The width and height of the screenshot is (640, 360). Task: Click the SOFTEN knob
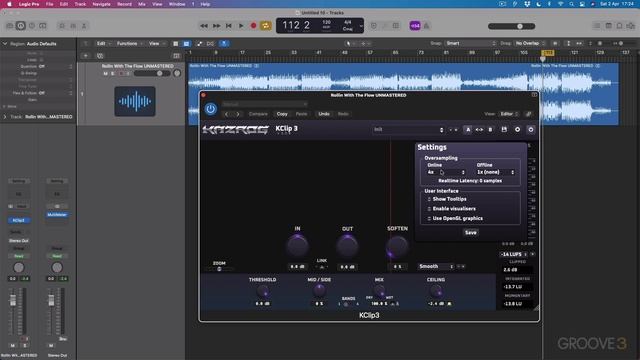[x=397, y=247]
